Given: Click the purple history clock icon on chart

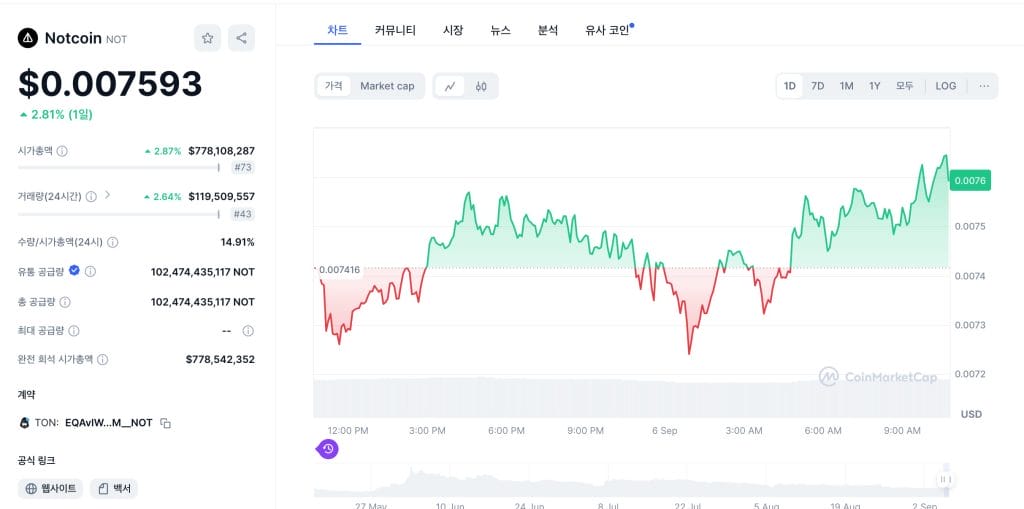Looking at the screenshot, I should click(x=328, y=449).
